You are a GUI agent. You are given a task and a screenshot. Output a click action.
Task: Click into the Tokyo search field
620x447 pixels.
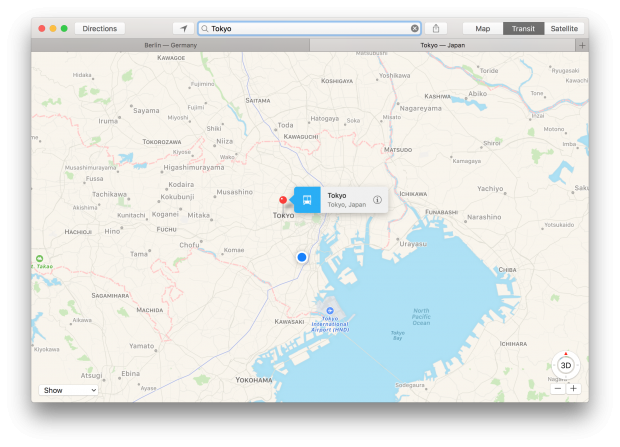click(x=309, y=28)
